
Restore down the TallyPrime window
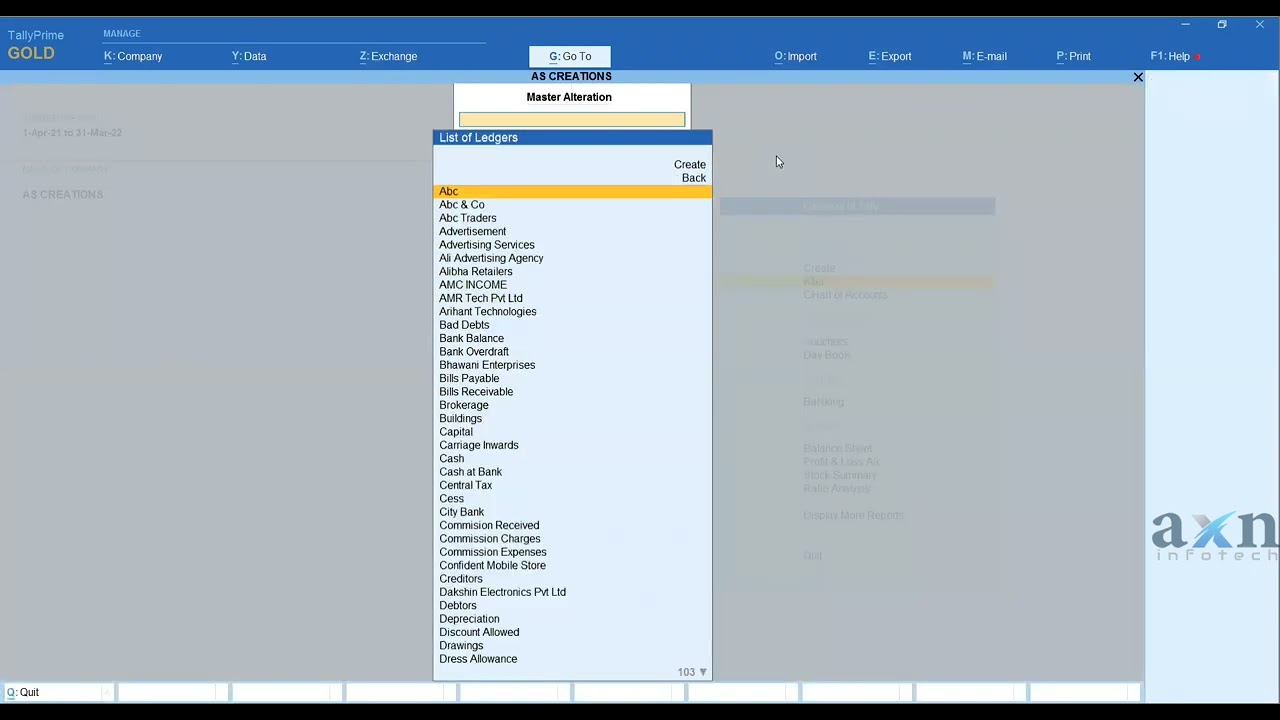1222,24
